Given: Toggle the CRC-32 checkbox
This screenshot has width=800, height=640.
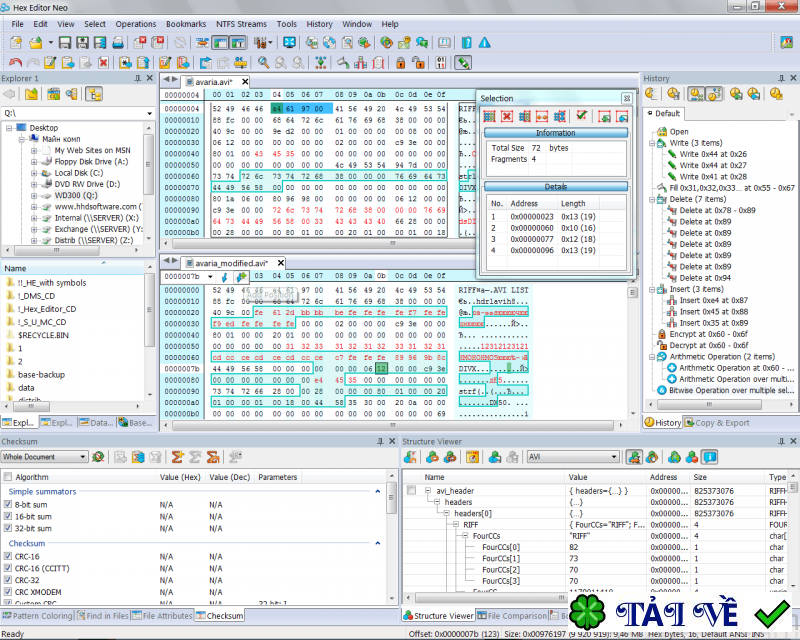Looking at the screenshot, I should point(9,580).
